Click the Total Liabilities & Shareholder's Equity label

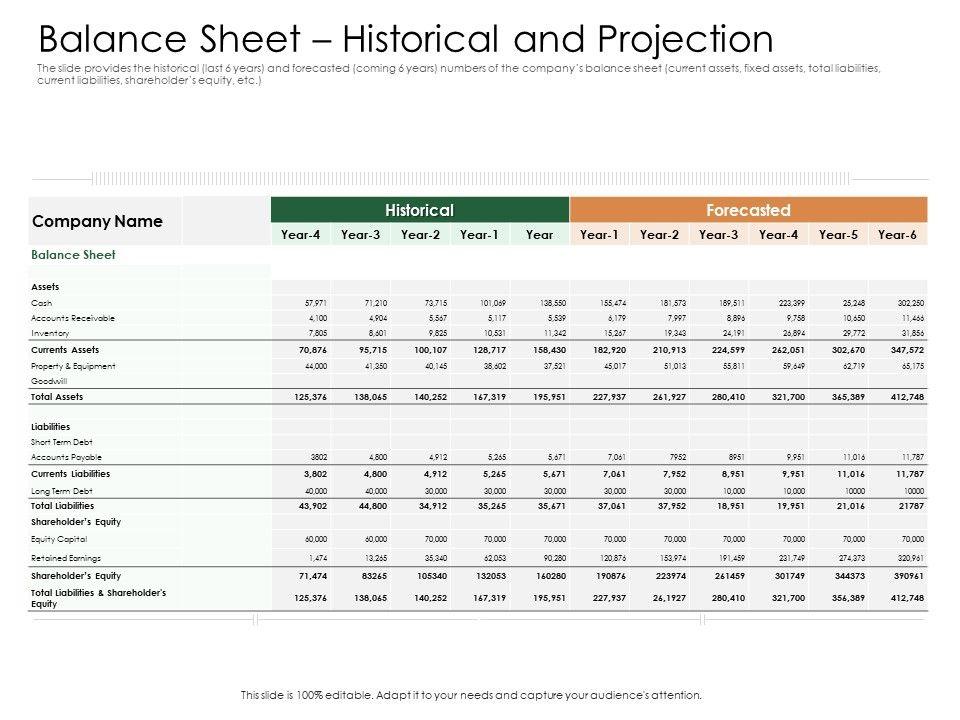click(x=97, y=597)
